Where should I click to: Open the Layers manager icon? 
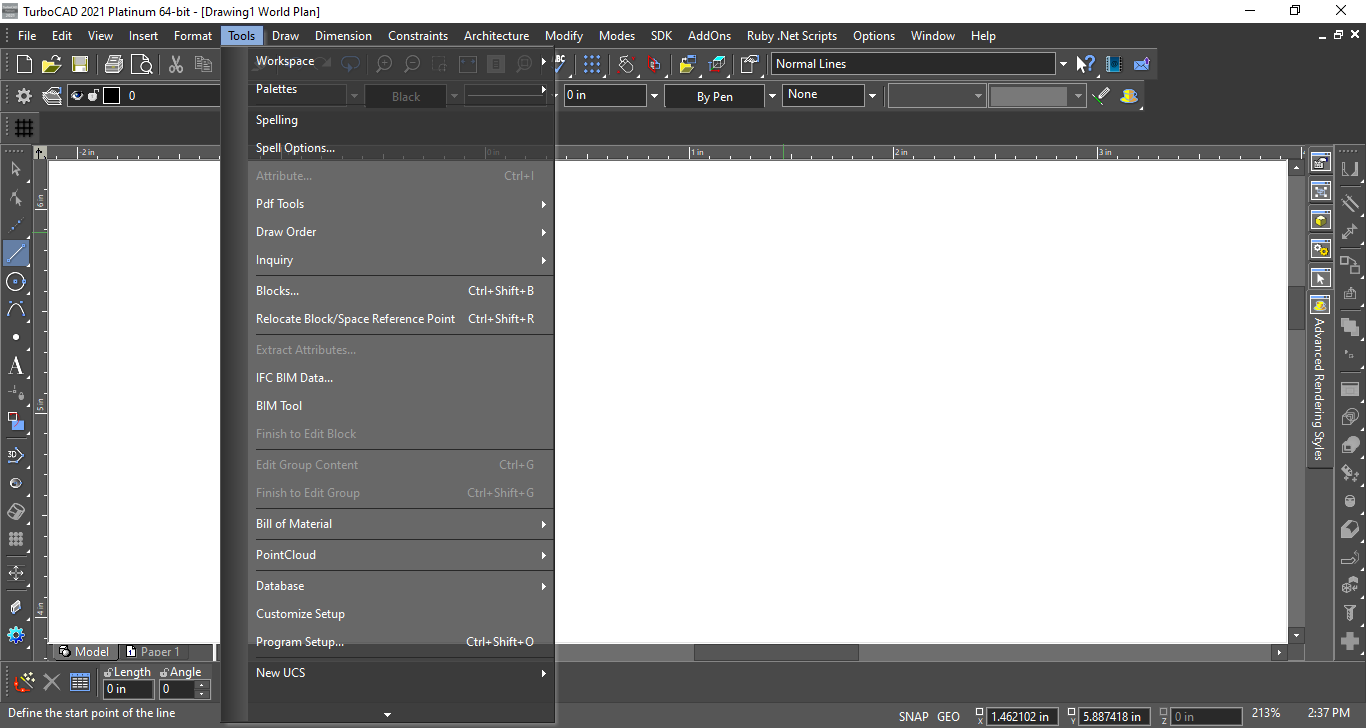coord(52,96)
